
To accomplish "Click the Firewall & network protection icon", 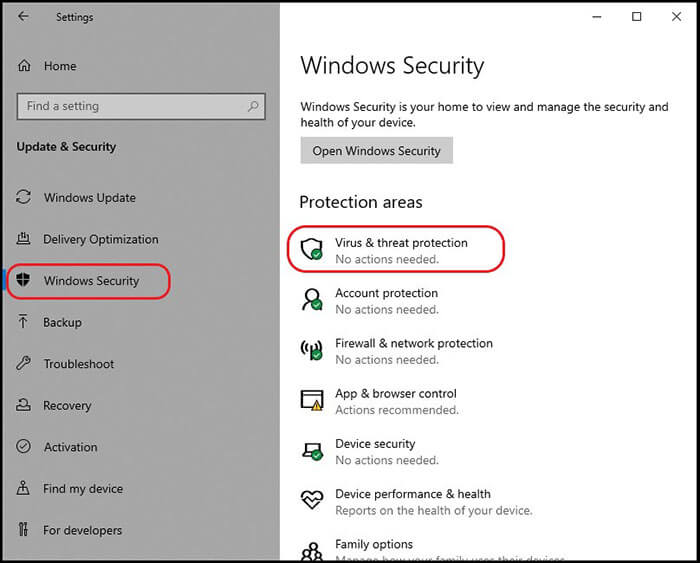I will point(313,350).
